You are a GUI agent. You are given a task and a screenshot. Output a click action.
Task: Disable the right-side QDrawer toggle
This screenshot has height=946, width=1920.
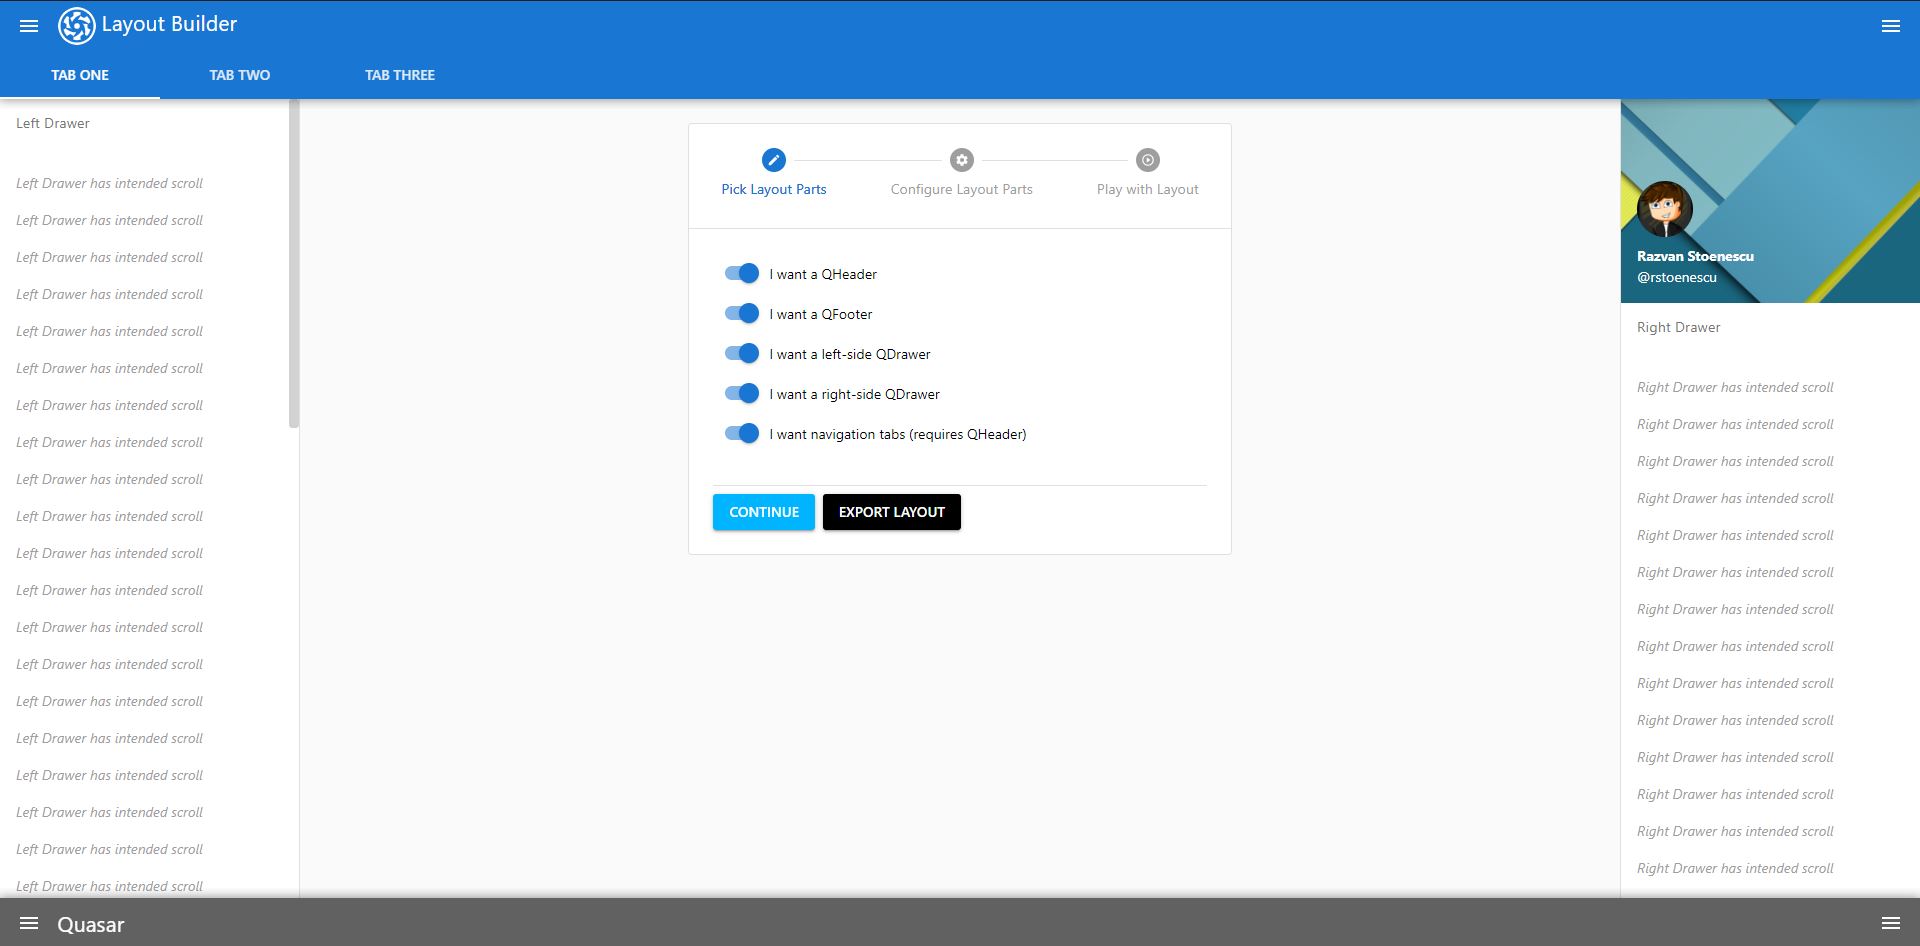(741, 393)
